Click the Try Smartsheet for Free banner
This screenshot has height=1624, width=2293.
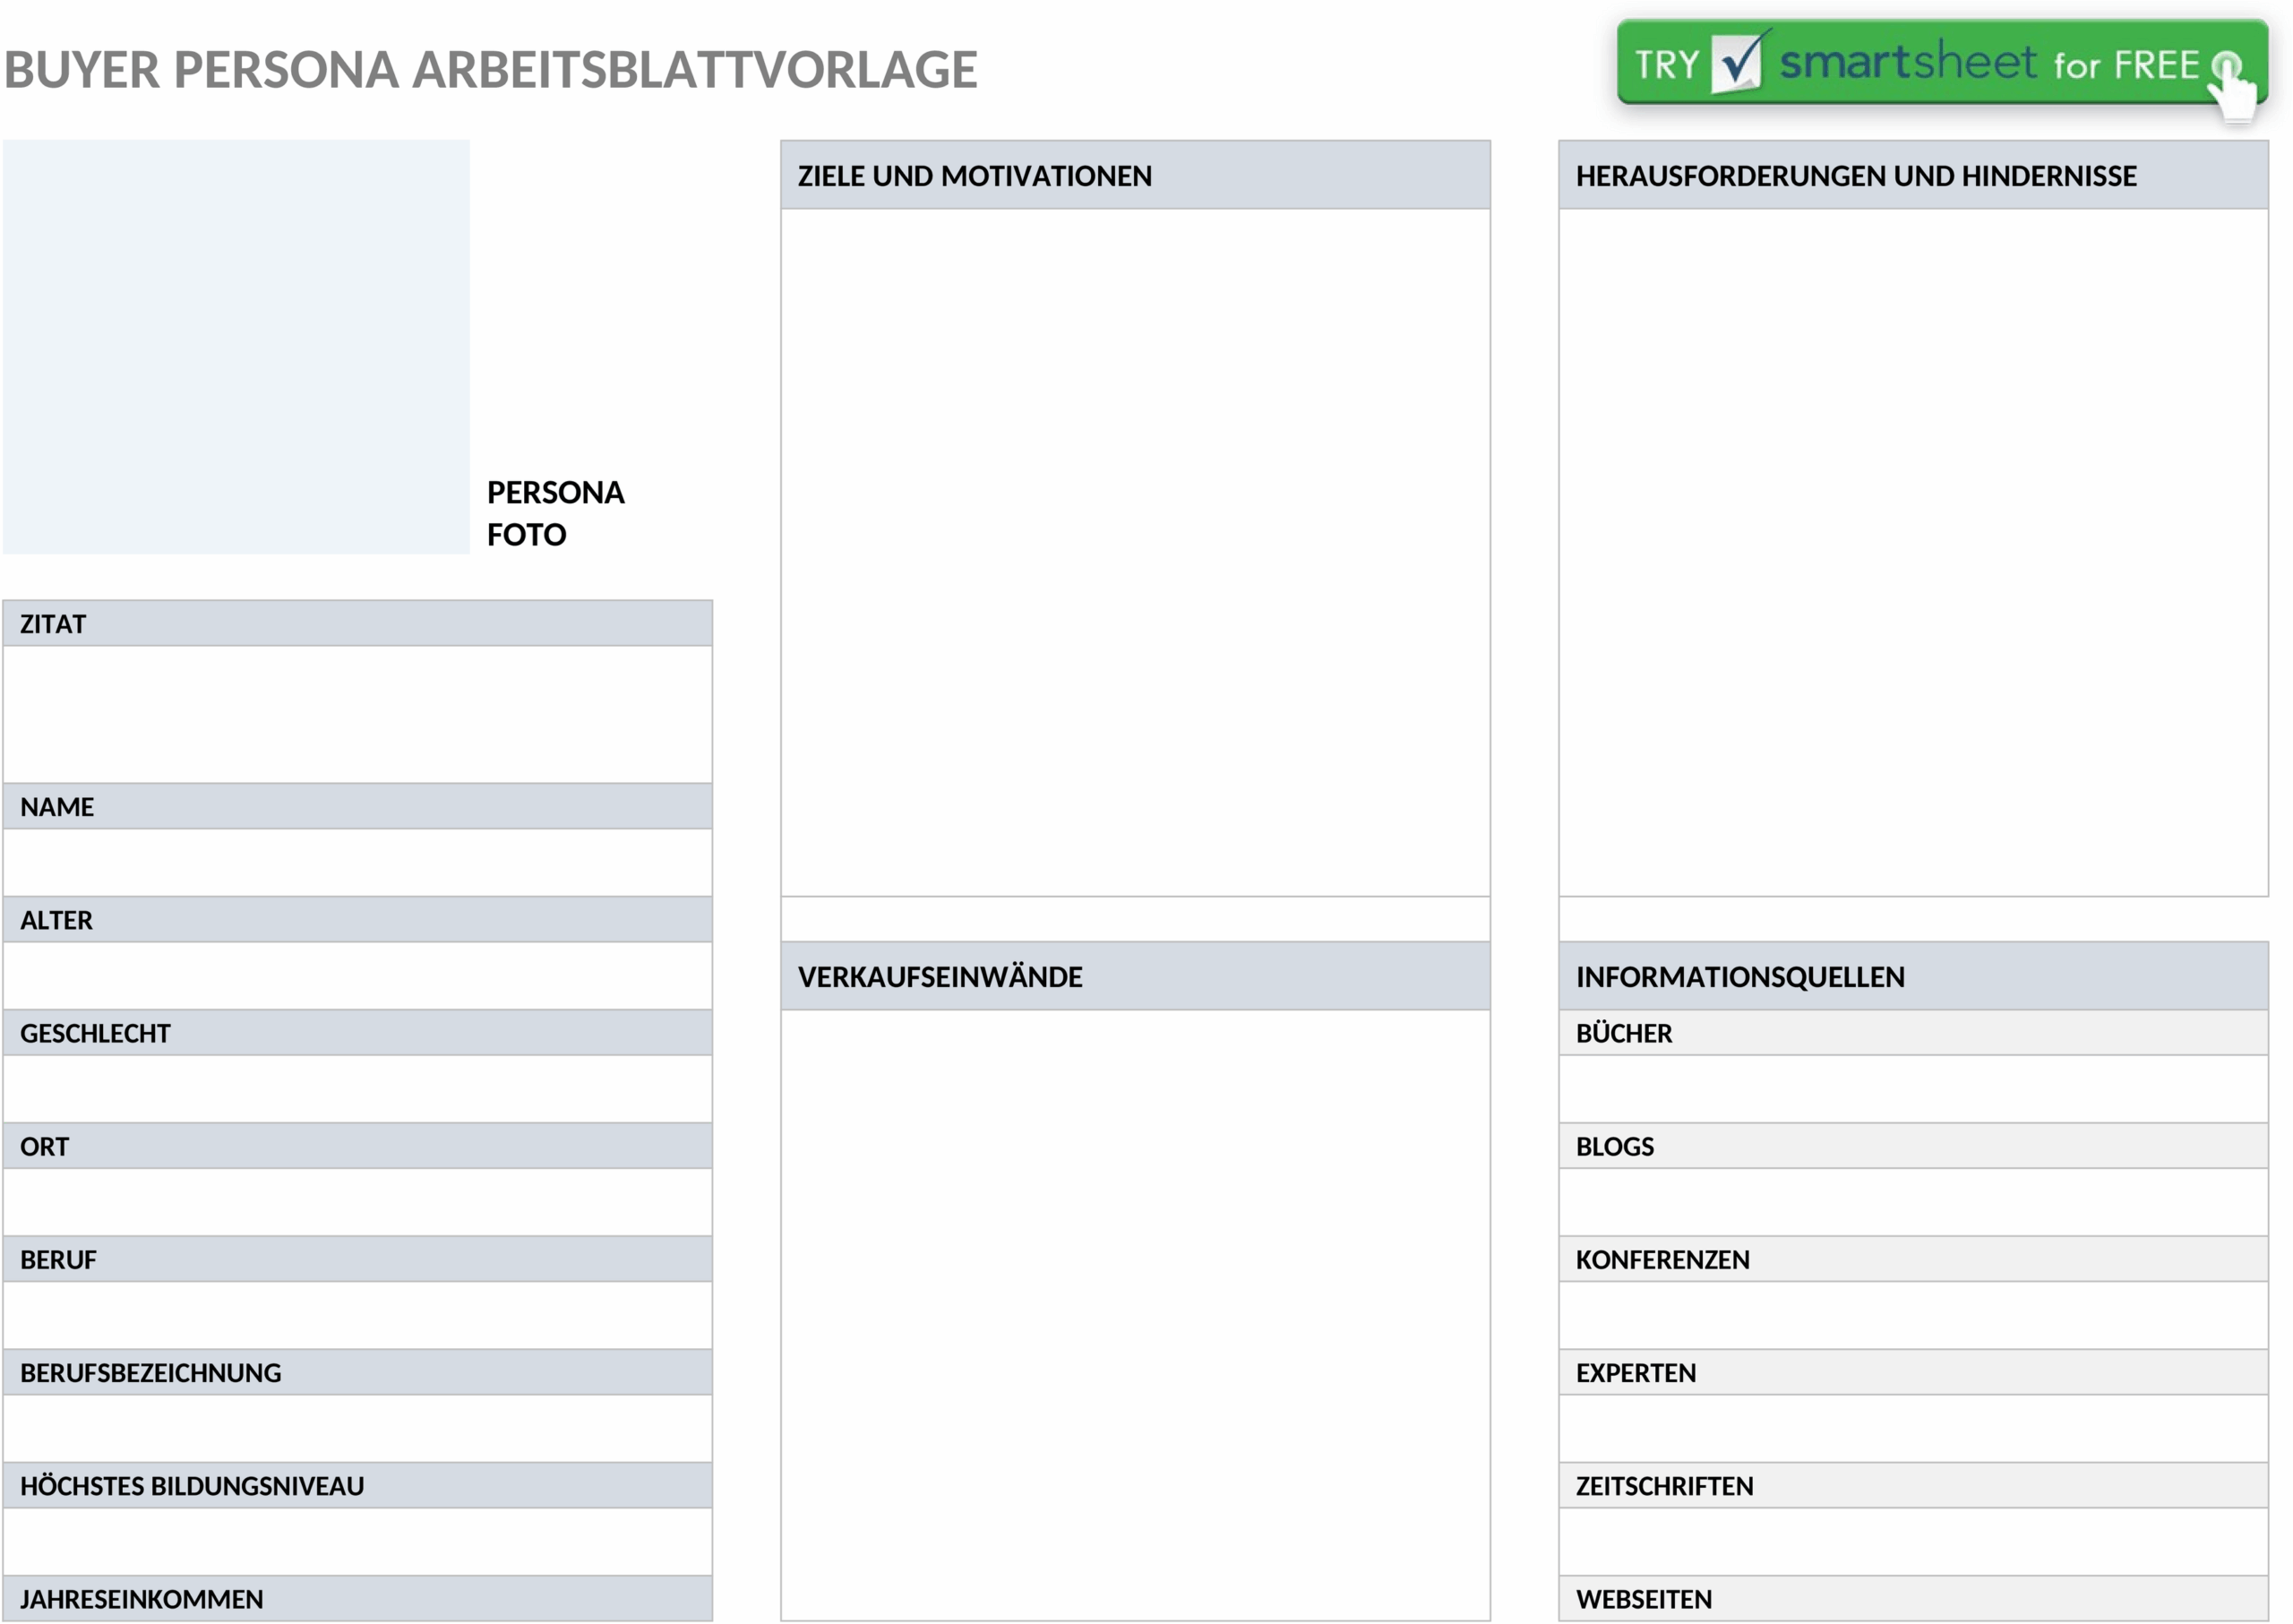[1941, 63]
